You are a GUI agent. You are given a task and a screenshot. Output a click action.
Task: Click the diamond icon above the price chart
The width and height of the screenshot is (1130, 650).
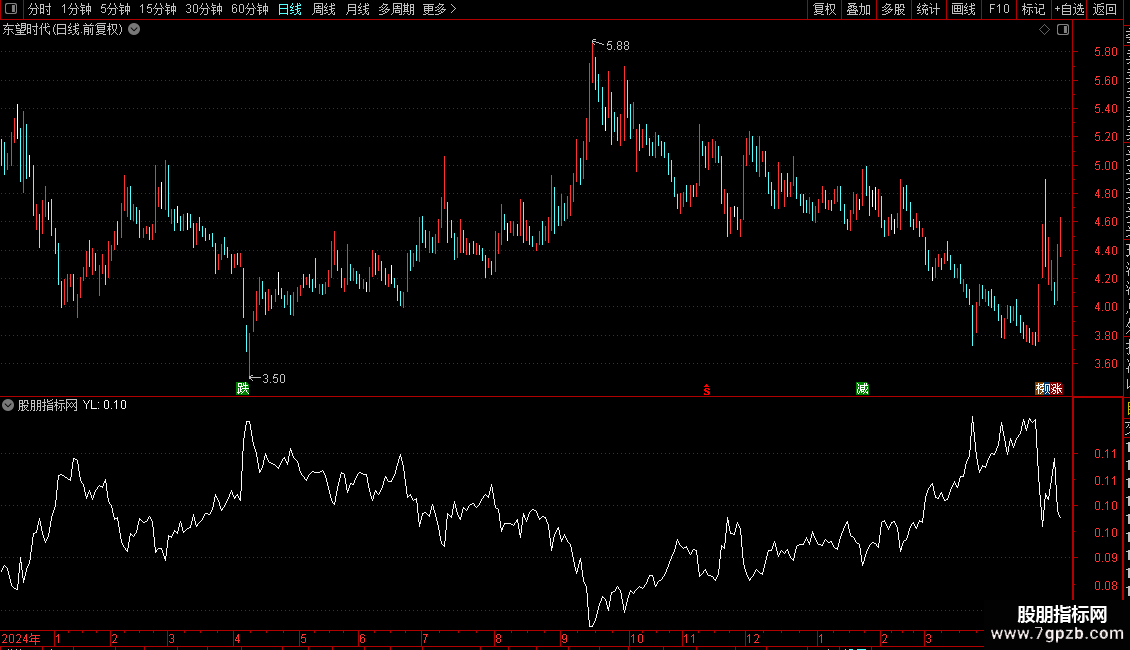point(1044,30)
